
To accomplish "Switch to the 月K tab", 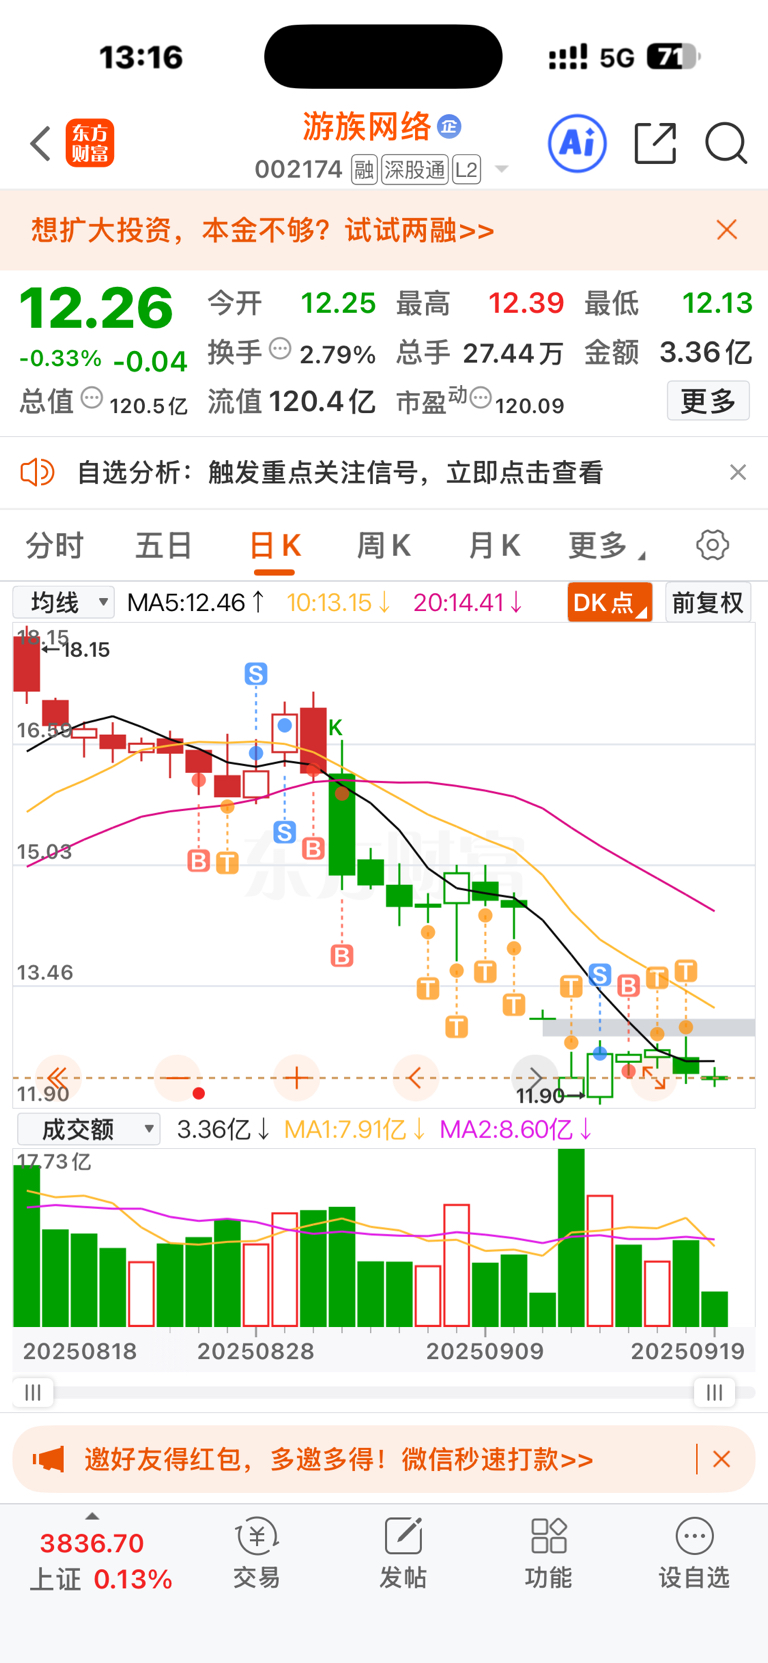I will tap(494, 546).
